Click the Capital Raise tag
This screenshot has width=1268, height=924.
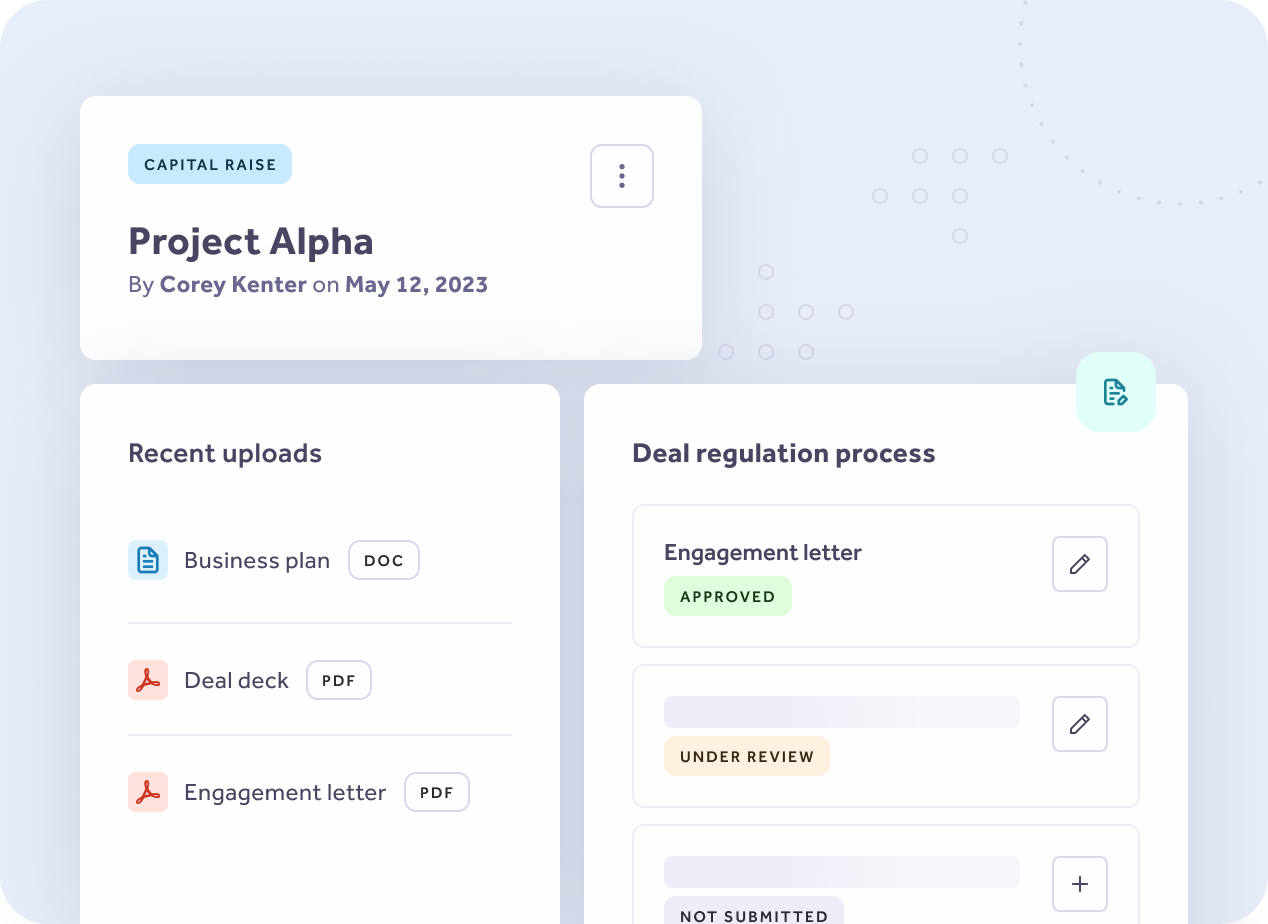(x=210, y=164)
